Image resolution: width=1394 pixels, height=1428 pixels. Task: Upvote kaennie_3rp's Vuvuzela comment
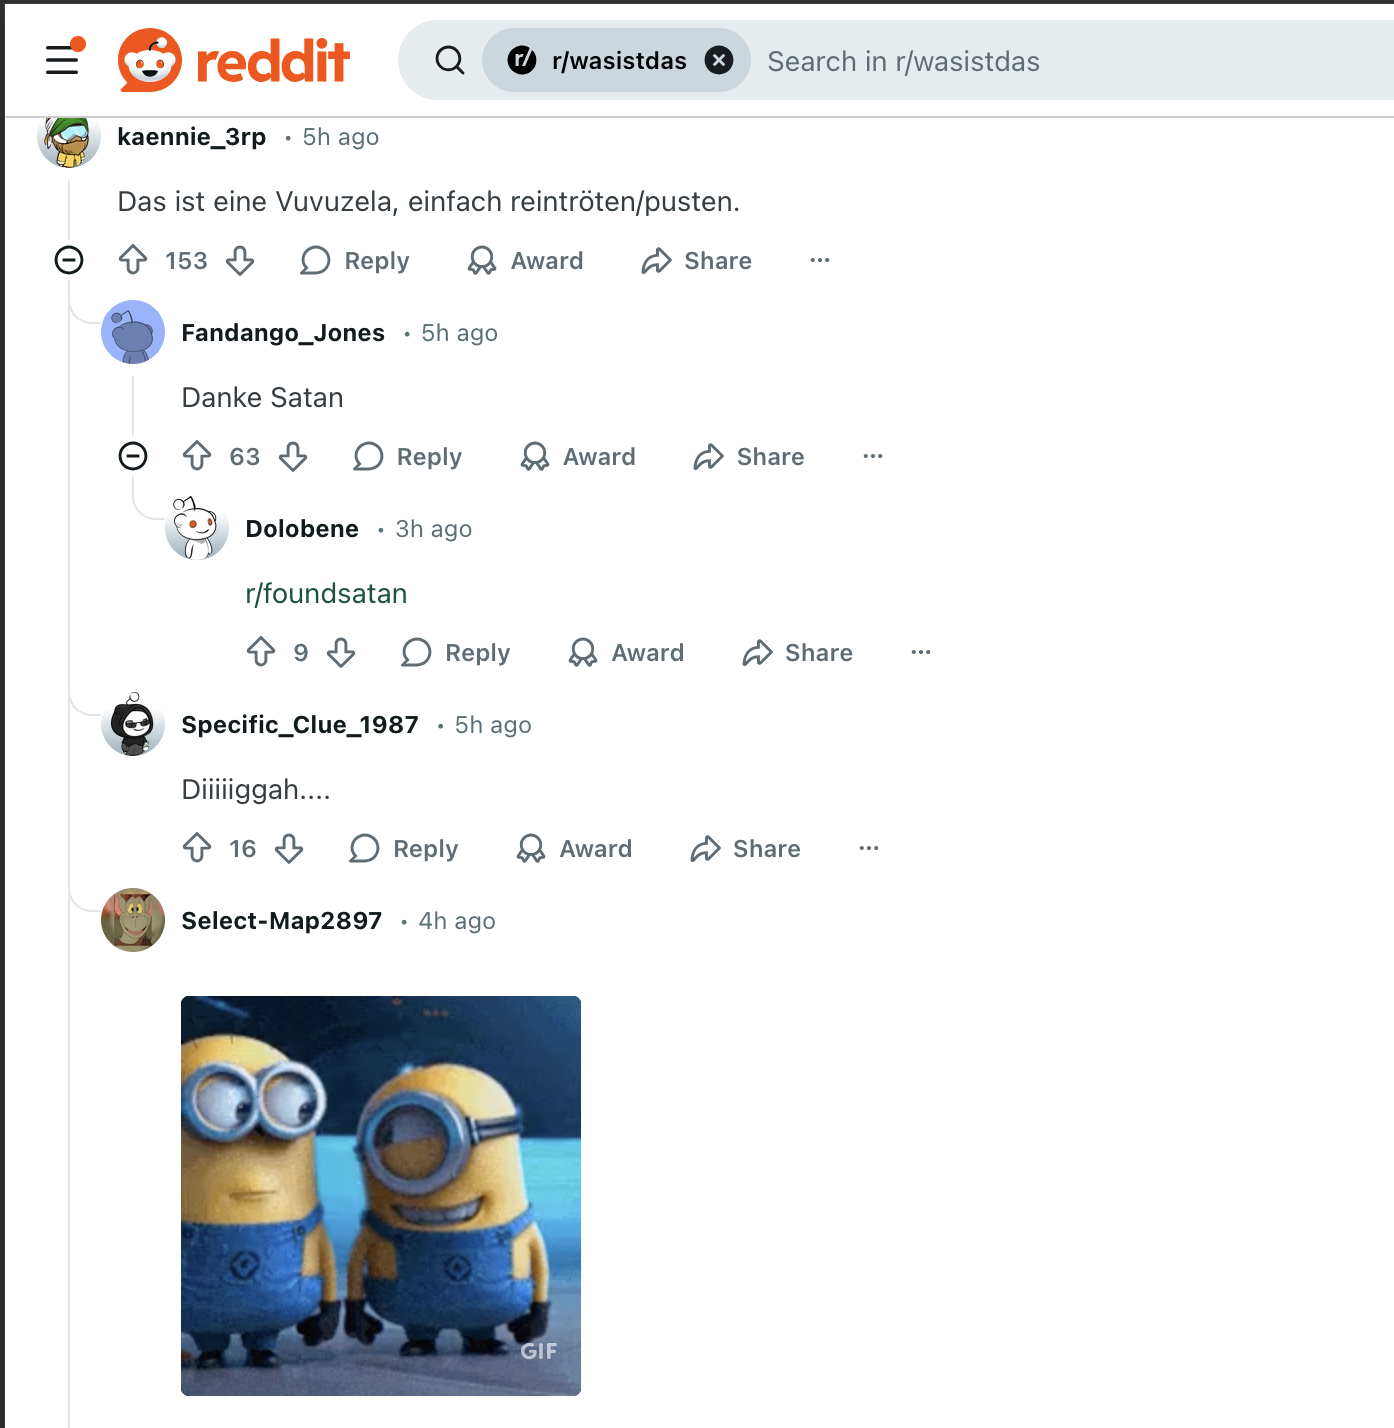[133, 261]
